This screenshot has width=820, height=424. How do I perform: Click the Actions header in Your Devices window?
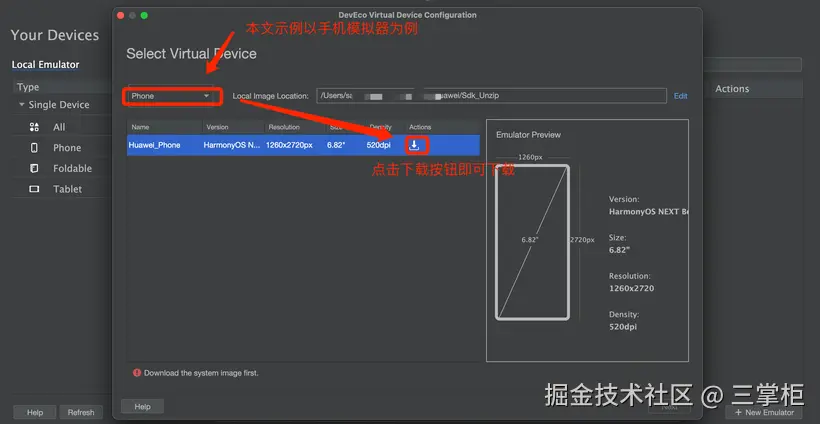[732, 89]
